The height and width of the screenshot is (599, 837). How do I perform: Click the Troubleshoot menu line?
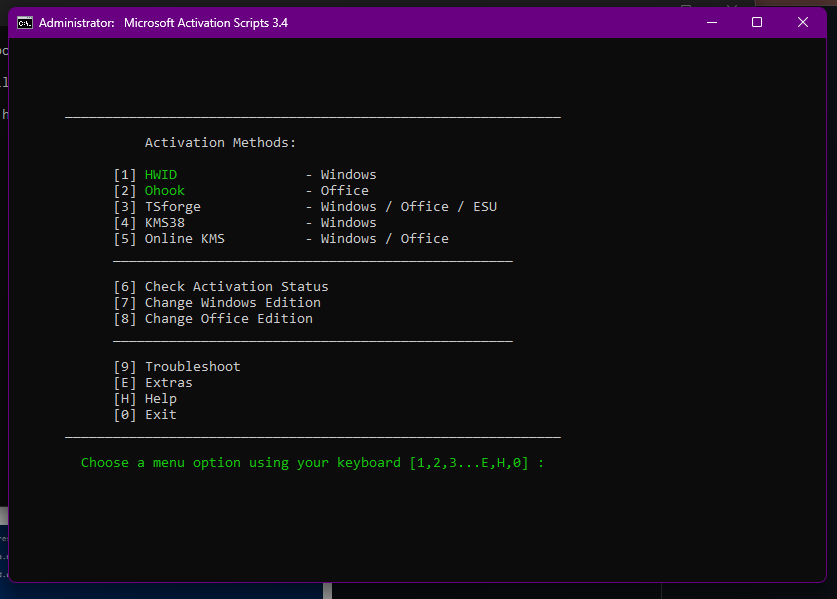tap(192, 367)
